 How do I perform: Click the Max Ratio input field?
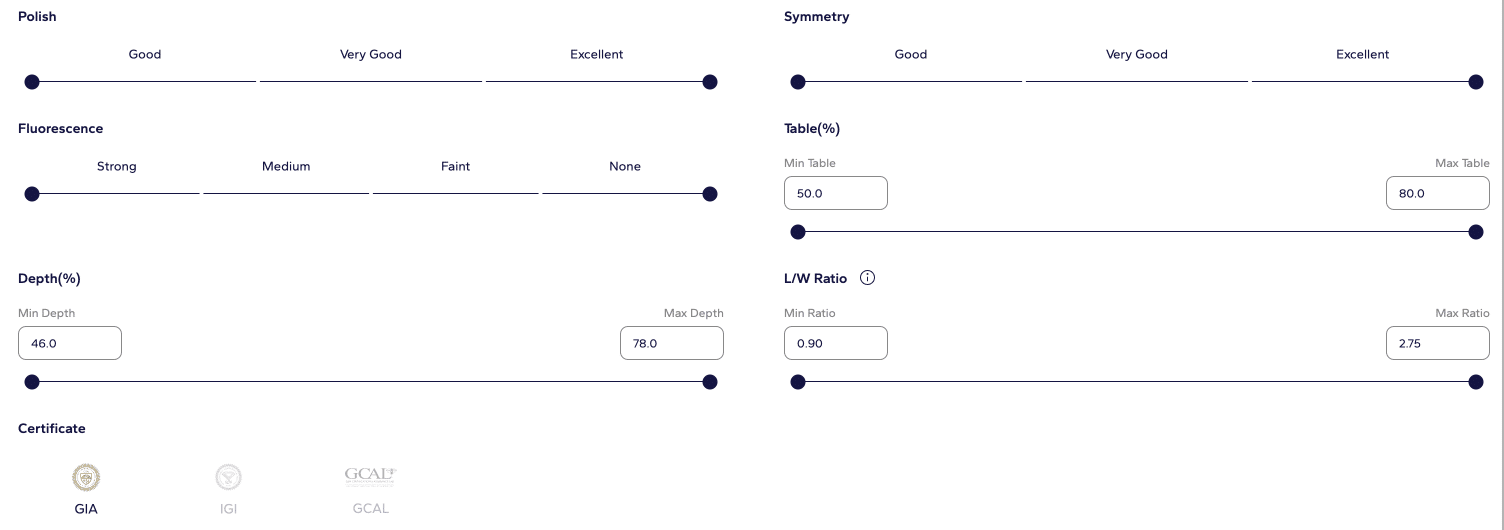pos(1437,343)
